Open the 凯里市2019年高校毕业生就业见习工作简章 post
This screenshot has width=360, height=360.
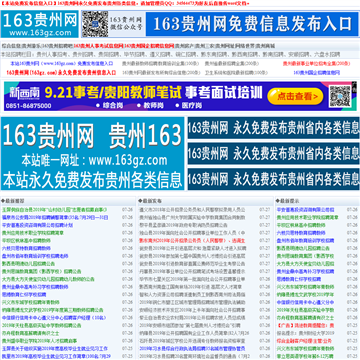coord(56,356)
